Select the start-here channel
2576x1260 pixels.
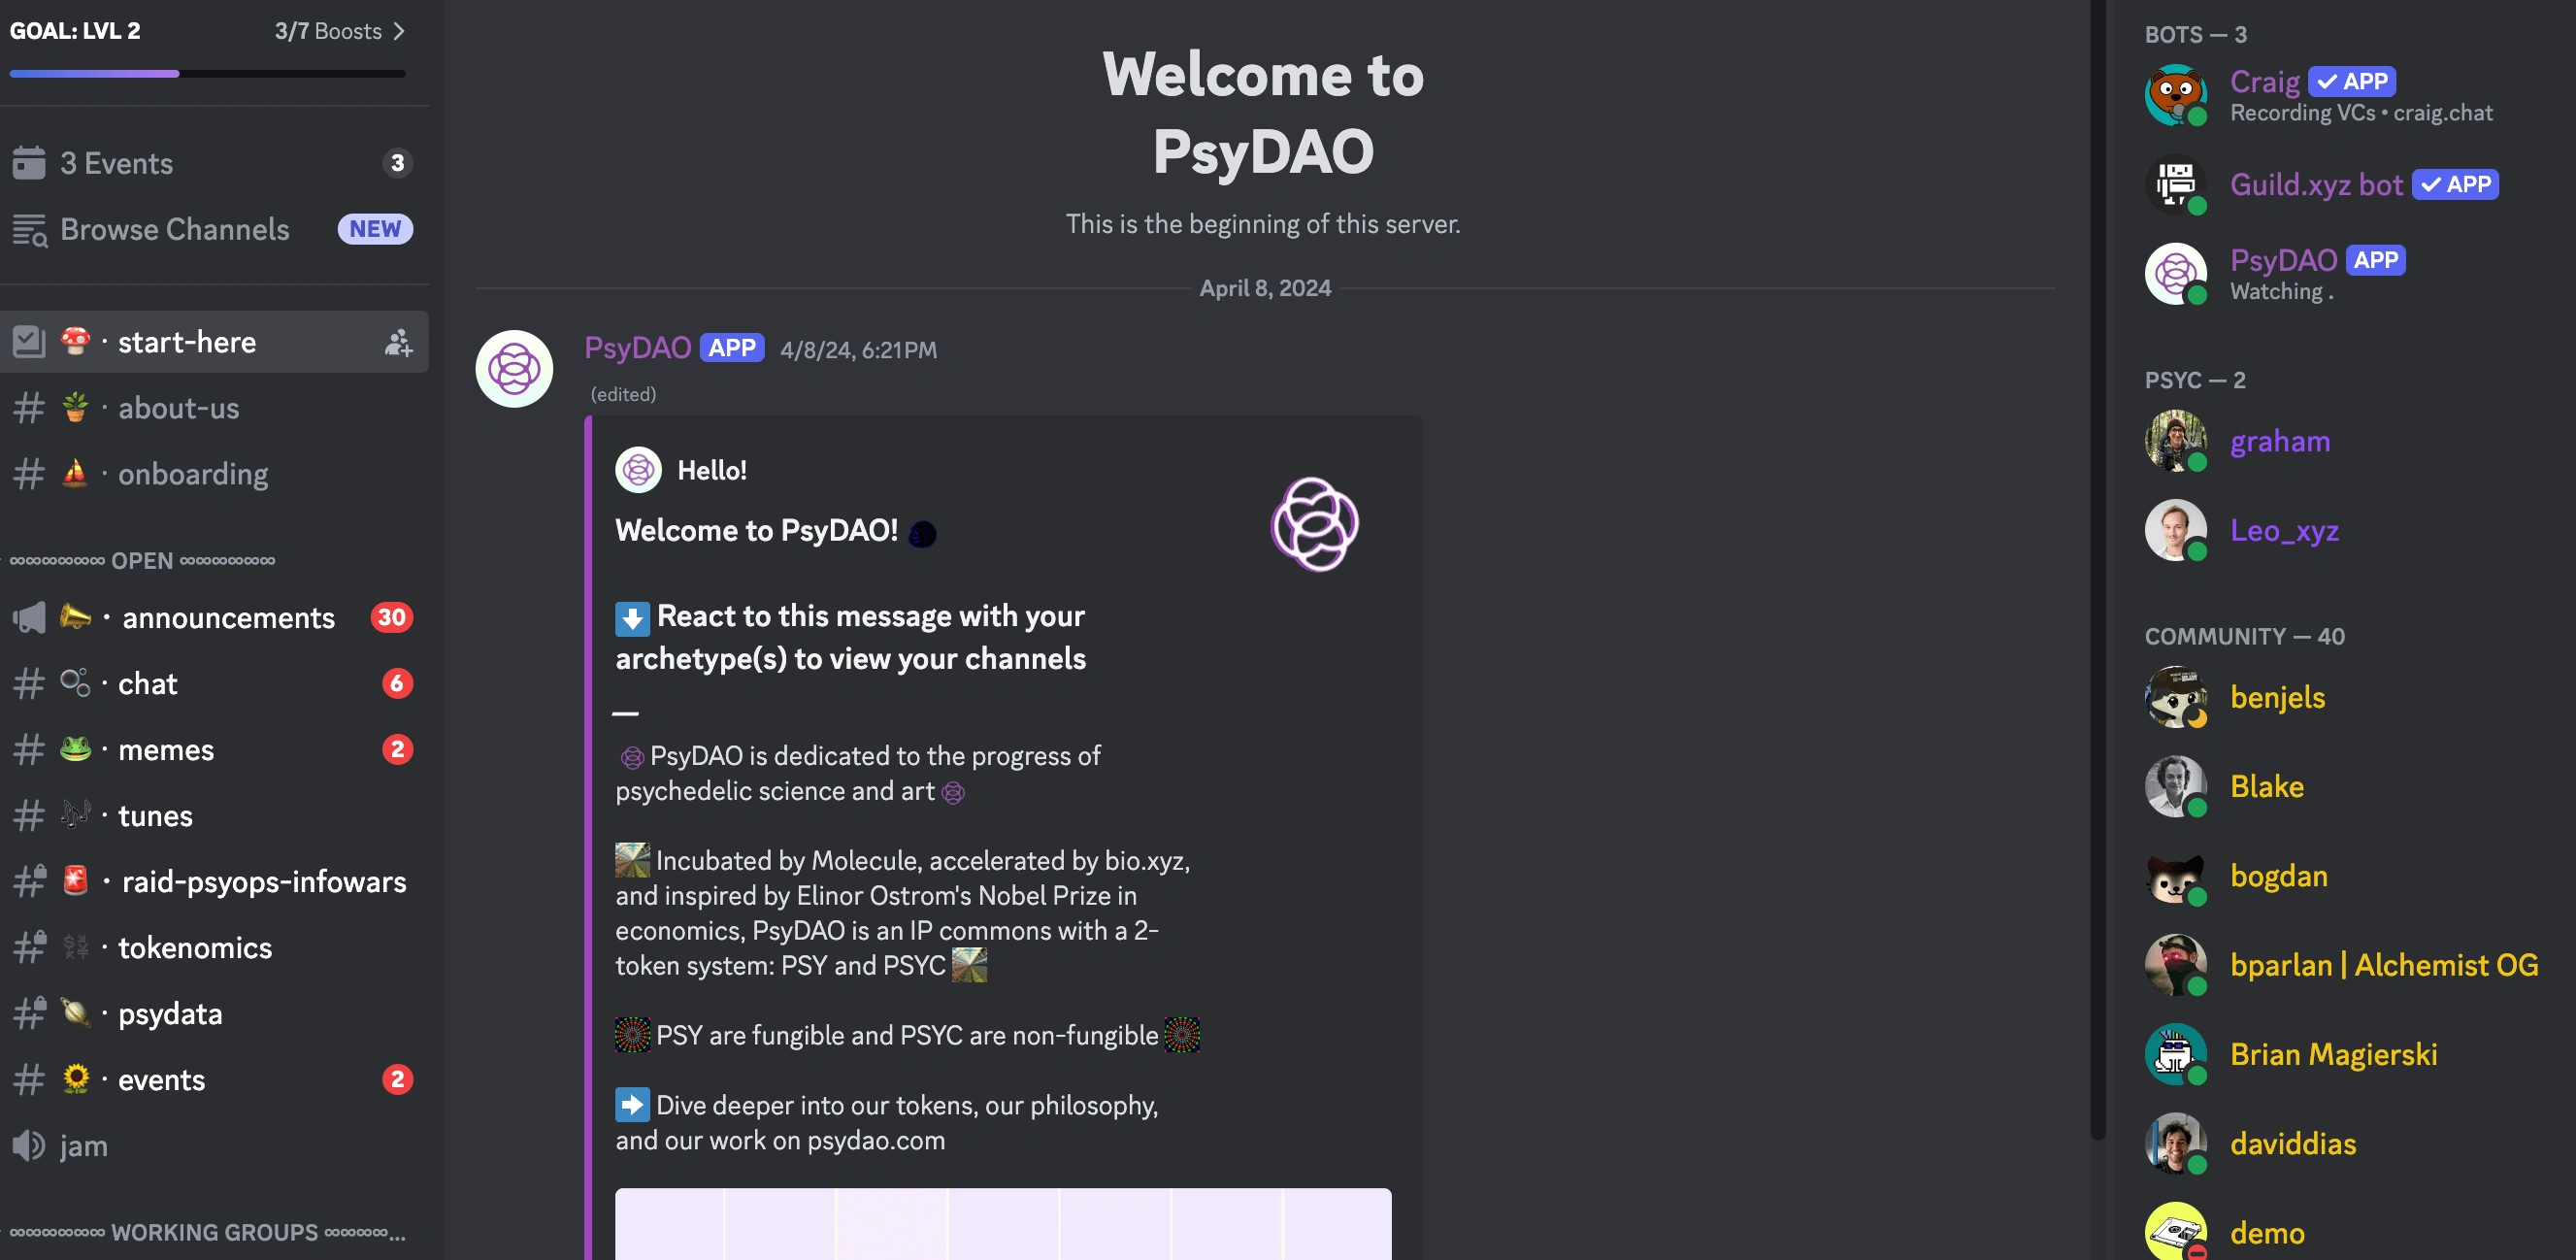click(x=185, y=342)
